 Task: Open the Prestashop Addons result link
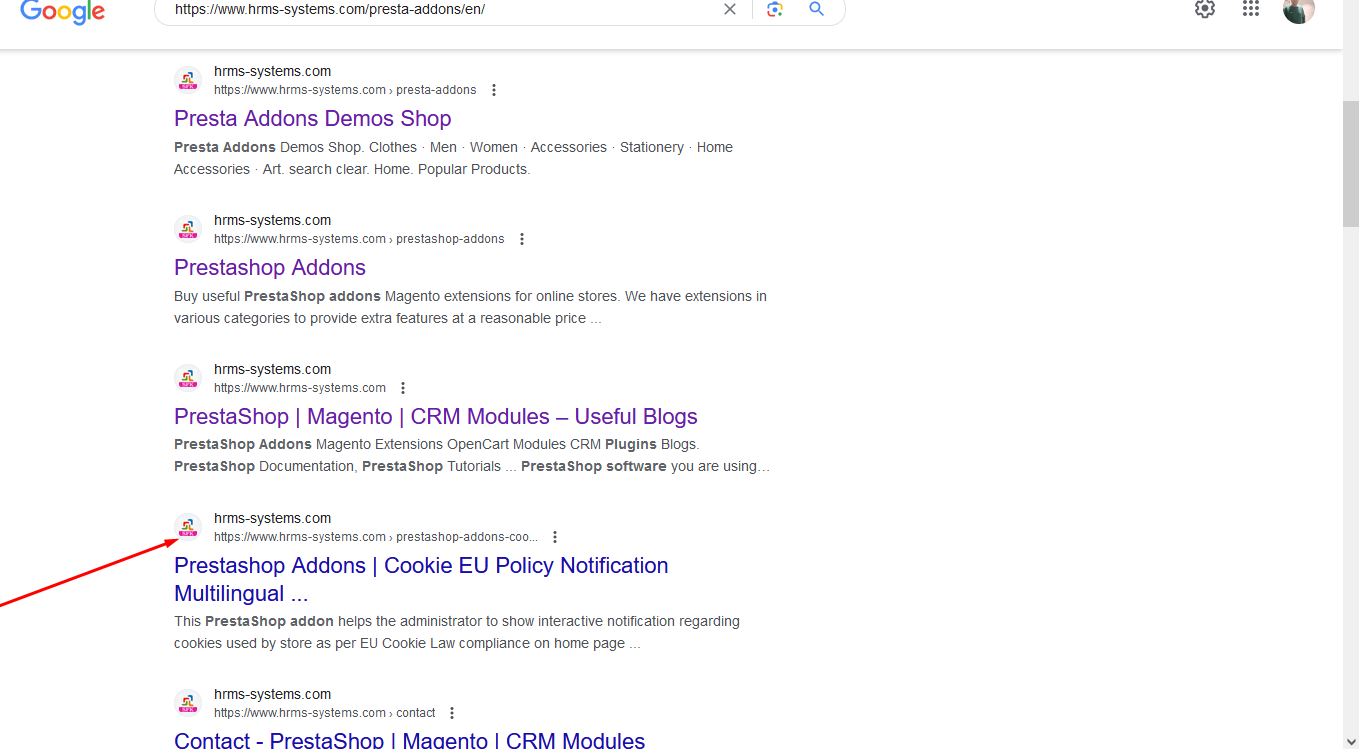[270, 267]
